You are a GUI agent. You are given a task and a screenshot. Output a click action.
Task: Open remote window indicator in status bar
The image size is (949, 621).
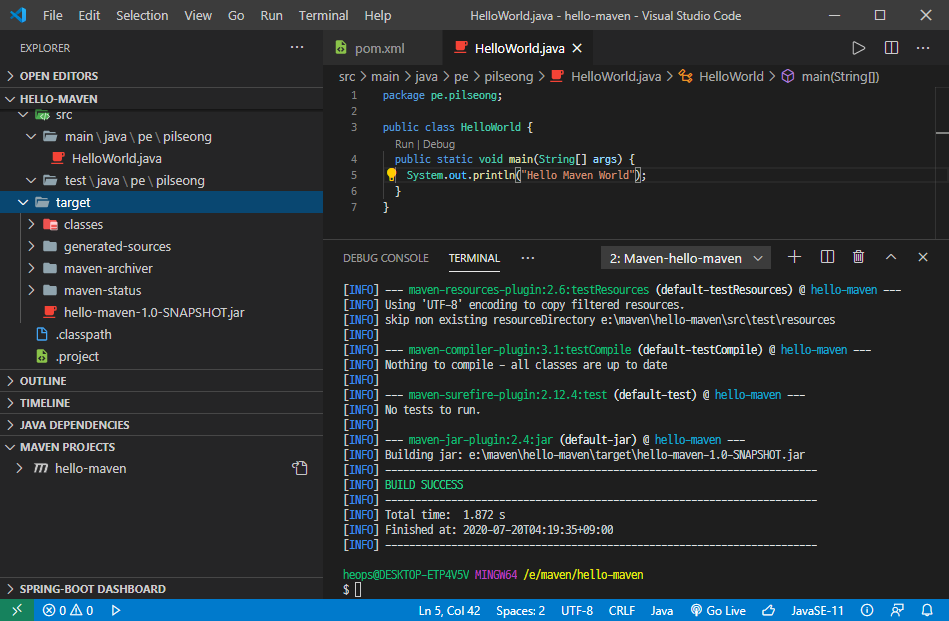[x=17, y=610]
